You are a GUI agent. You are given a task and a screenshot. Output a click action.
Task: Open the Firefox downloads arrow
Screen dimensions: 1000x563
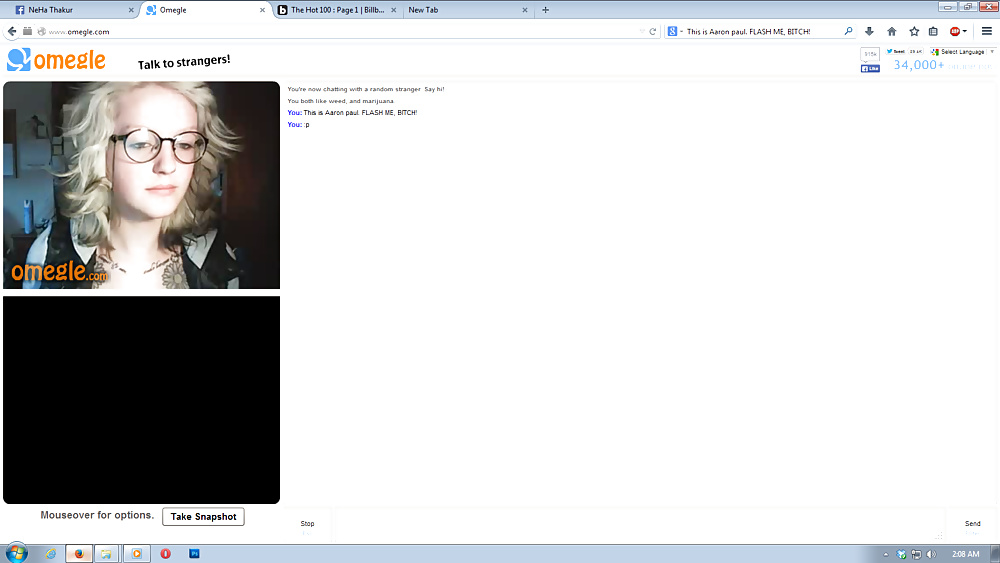point(869,31)
